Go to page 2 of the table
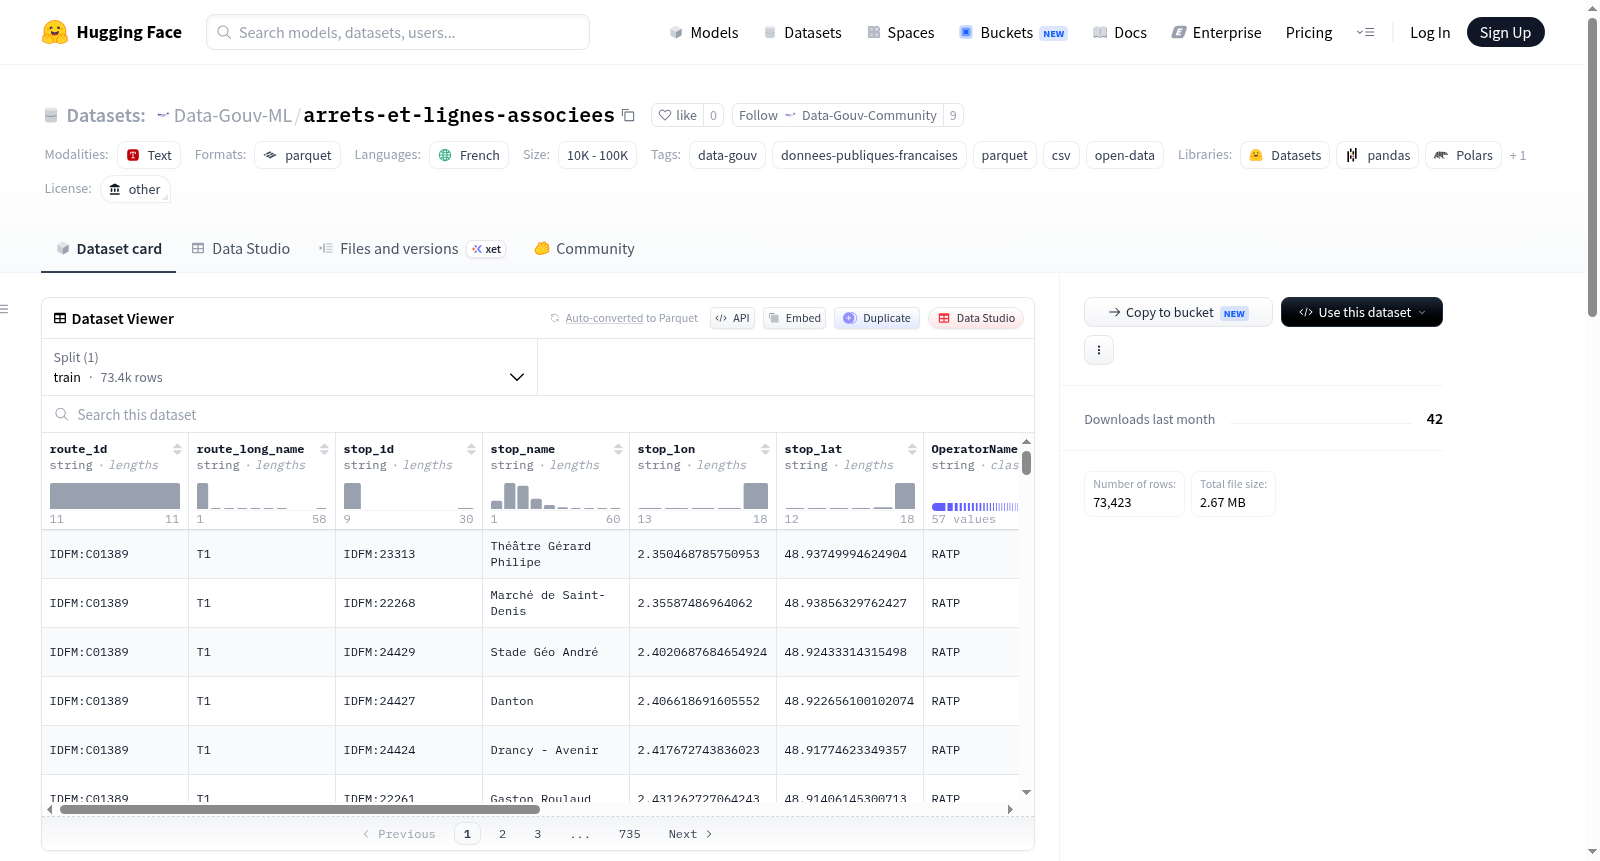 coord(502,834)
